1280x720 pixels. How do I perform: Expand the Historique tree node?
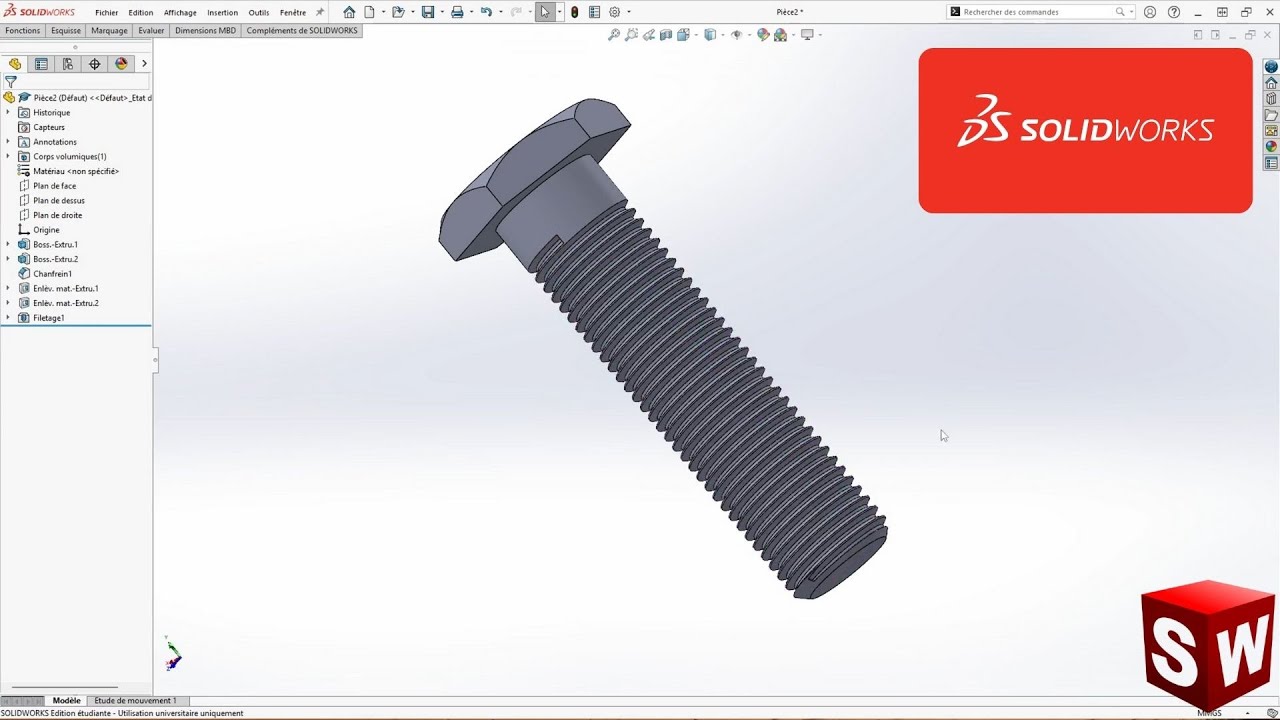pos(8,112)
